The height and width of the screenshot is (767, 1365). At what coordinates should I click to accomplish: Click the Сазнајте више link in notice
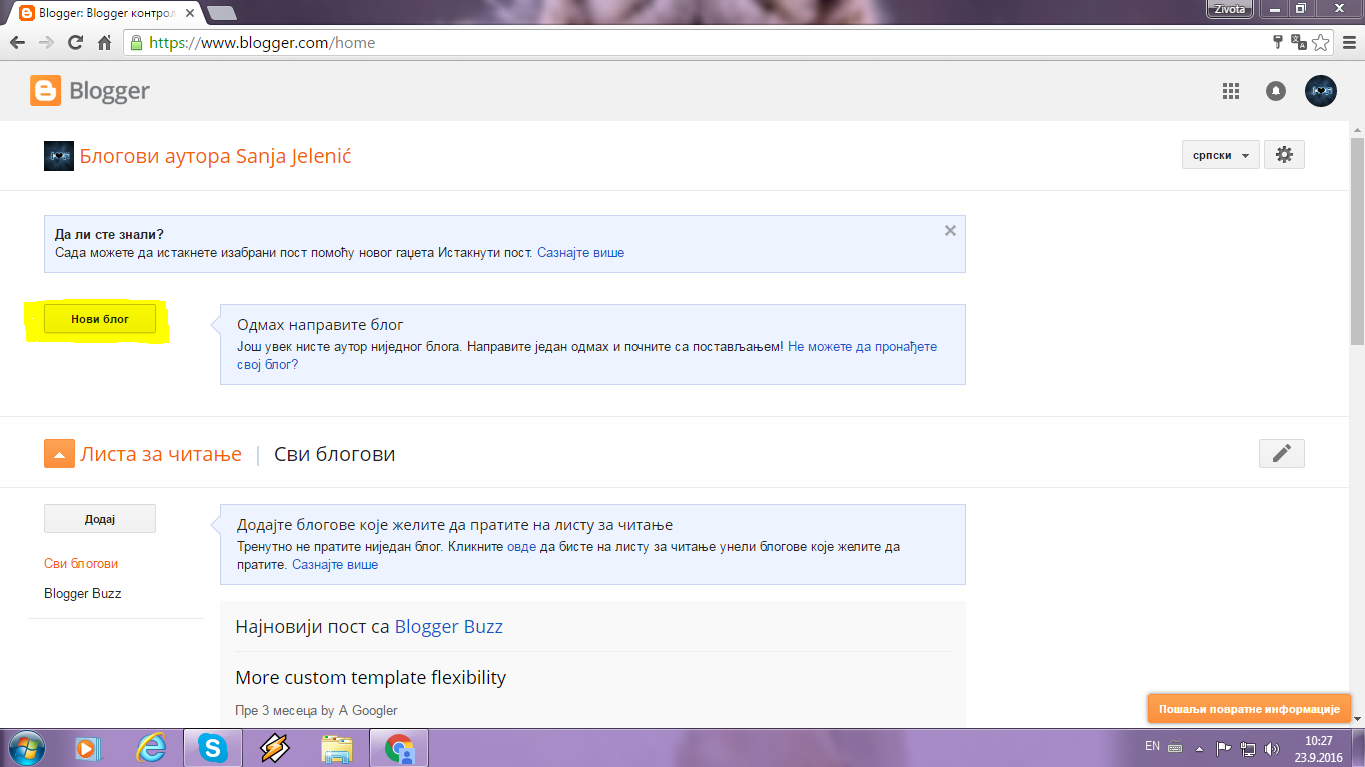coord(580,253)
